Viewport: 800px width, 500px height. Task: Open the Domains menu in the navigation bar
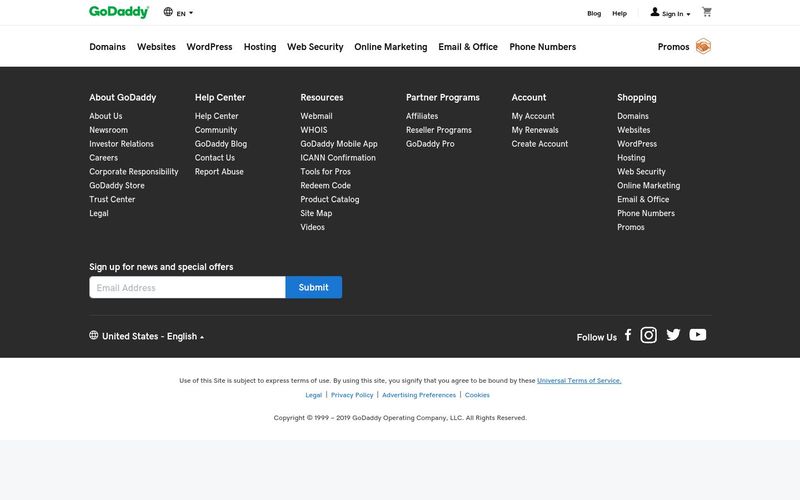point(107,47)
